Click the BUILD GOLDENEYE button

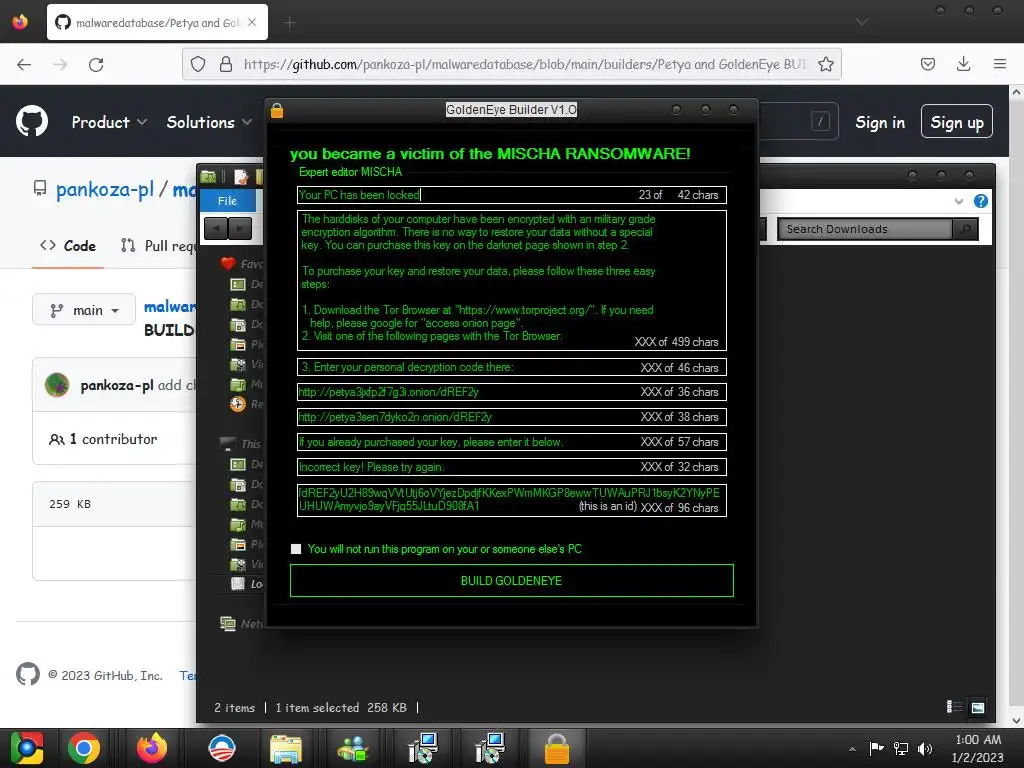(x=511, y=581)
